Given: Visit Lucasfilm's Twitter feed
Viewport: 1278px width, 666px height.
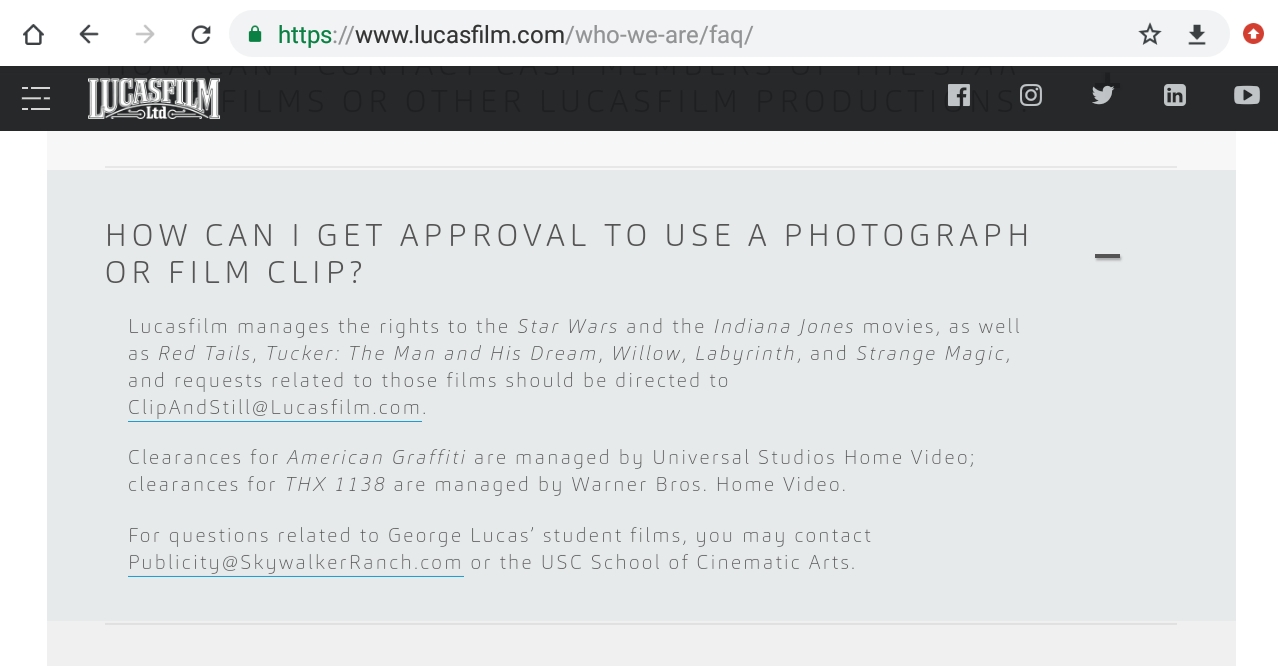Looking at the screenshot, I should tap(1103, 95).
